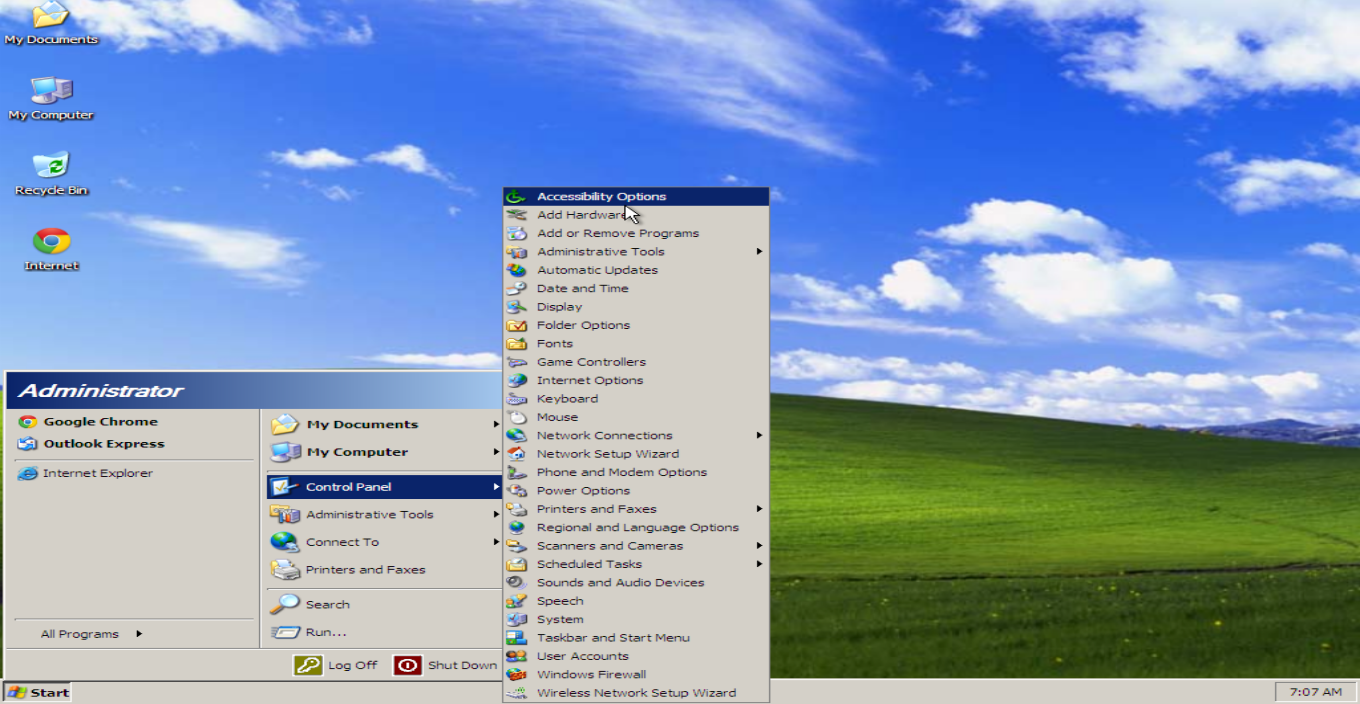Expand the Network Connections submenu arrow
Viewport: 1360px width, 704px height.
pyautogui.click(x=760, y=435)
